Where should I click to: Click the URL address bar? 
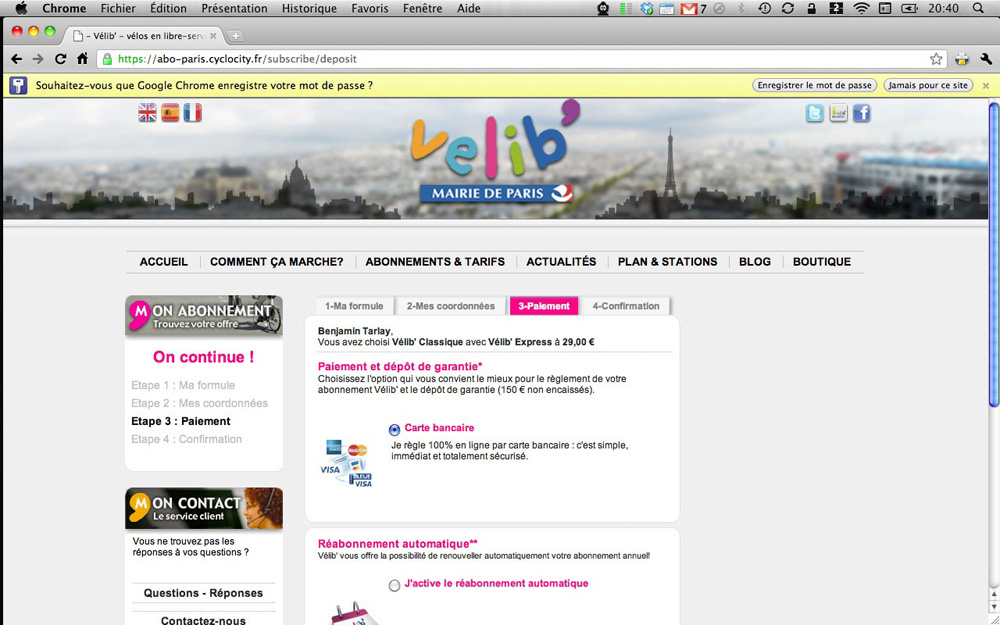(x=500, y=59)
